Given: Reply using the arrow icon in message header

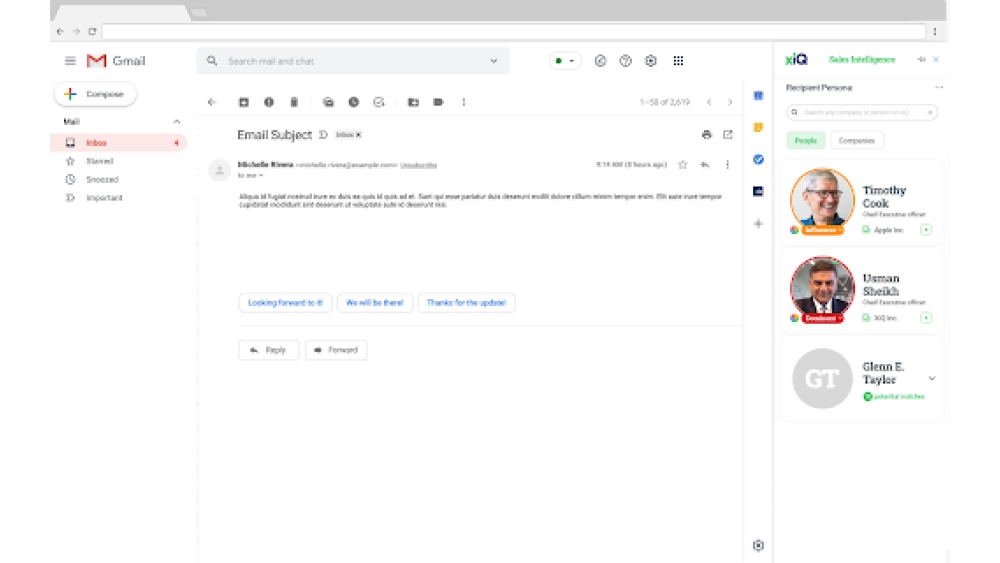Looking at the screenshot, I should 705,165.
